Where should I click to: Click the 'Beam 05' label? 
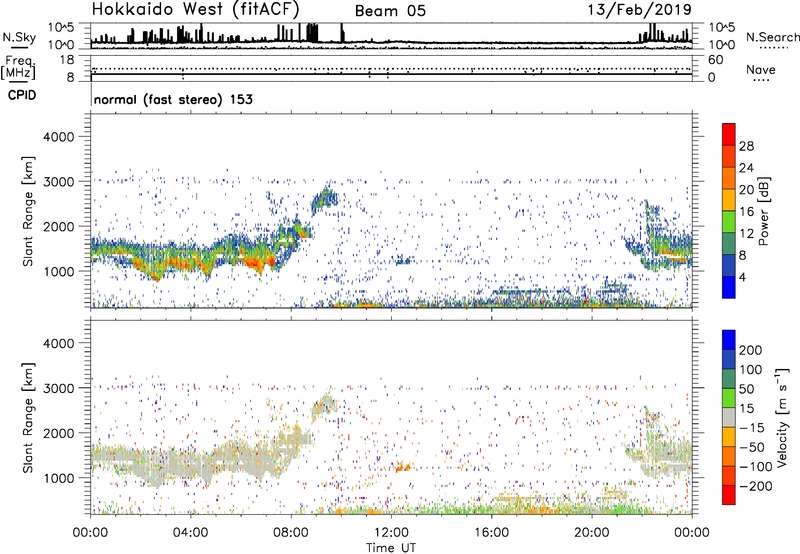[390, 11]
